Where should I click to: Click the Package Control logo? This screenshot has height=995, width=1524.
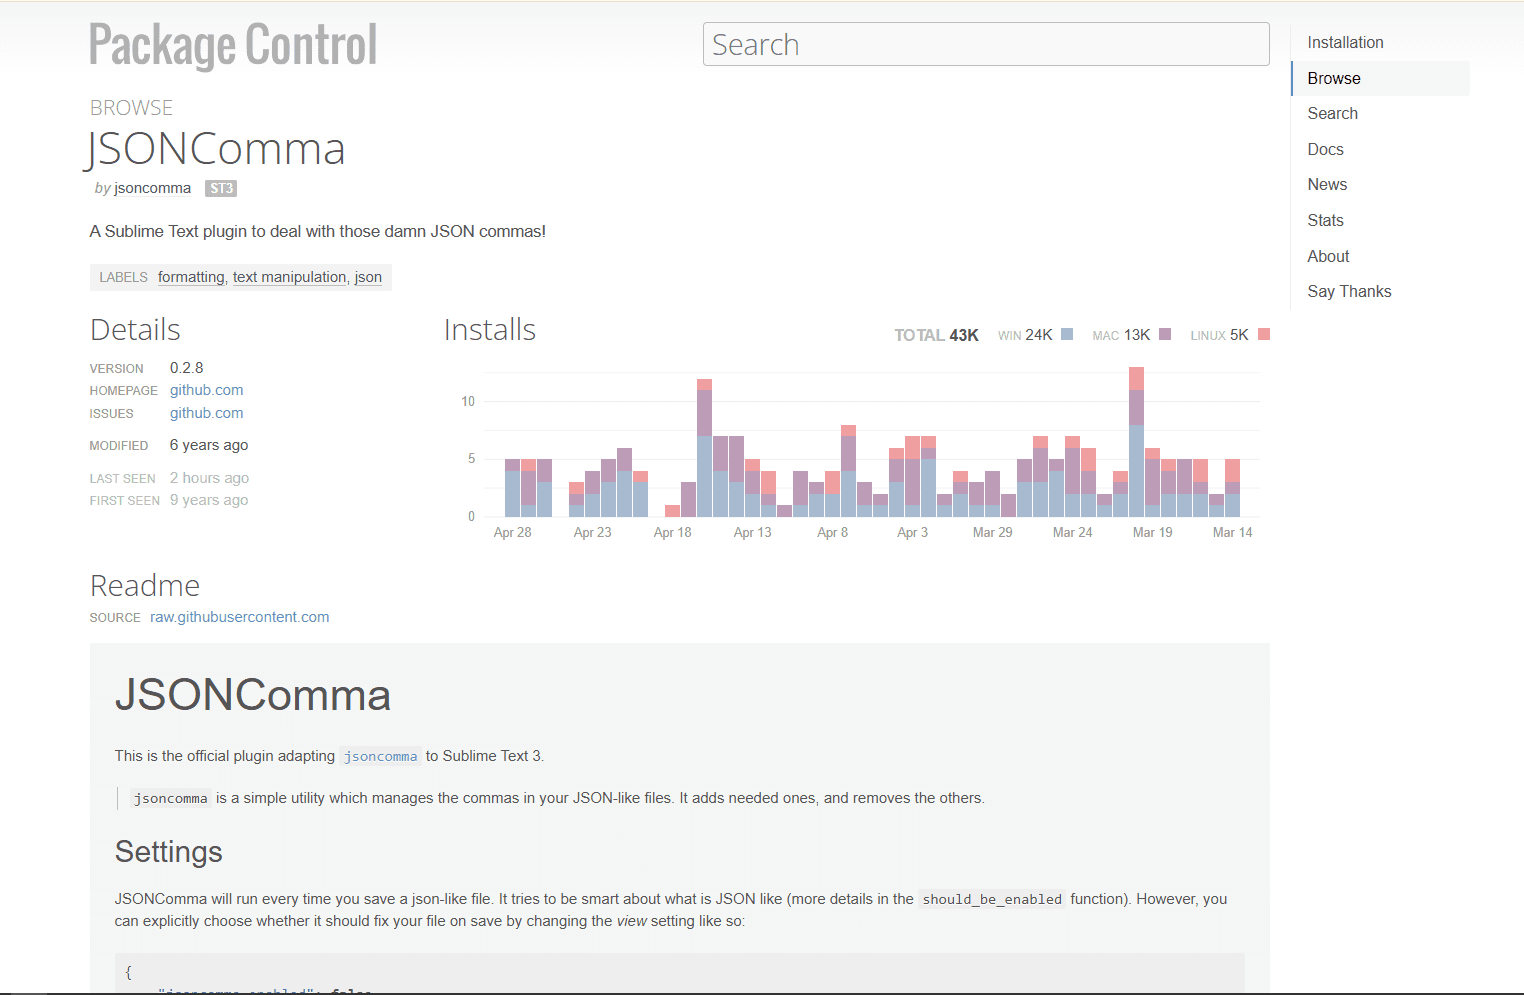[232, 44]
